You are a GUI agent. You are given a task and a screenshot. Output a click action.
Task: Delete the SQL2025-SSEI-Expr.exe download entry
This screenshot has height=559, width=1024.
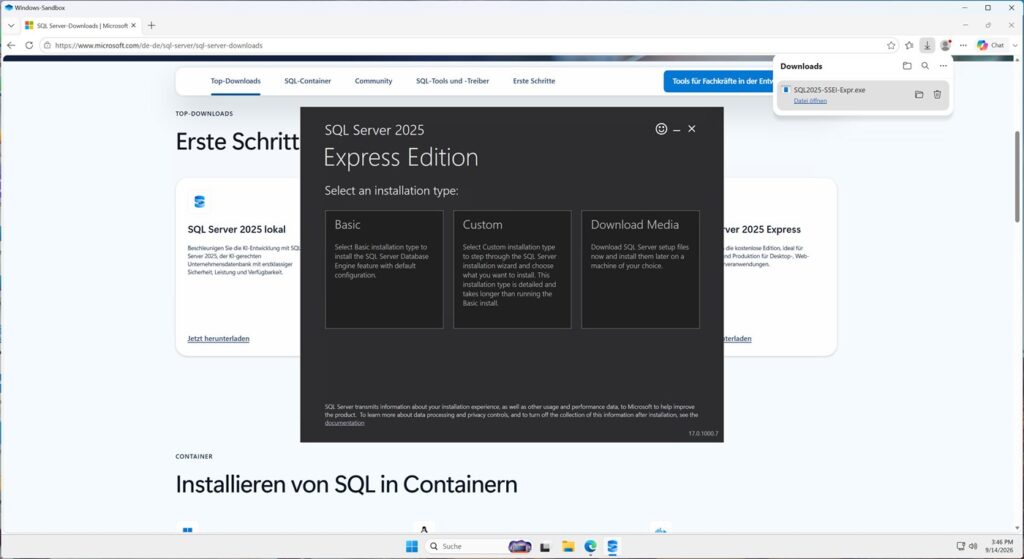coord(937,95)
